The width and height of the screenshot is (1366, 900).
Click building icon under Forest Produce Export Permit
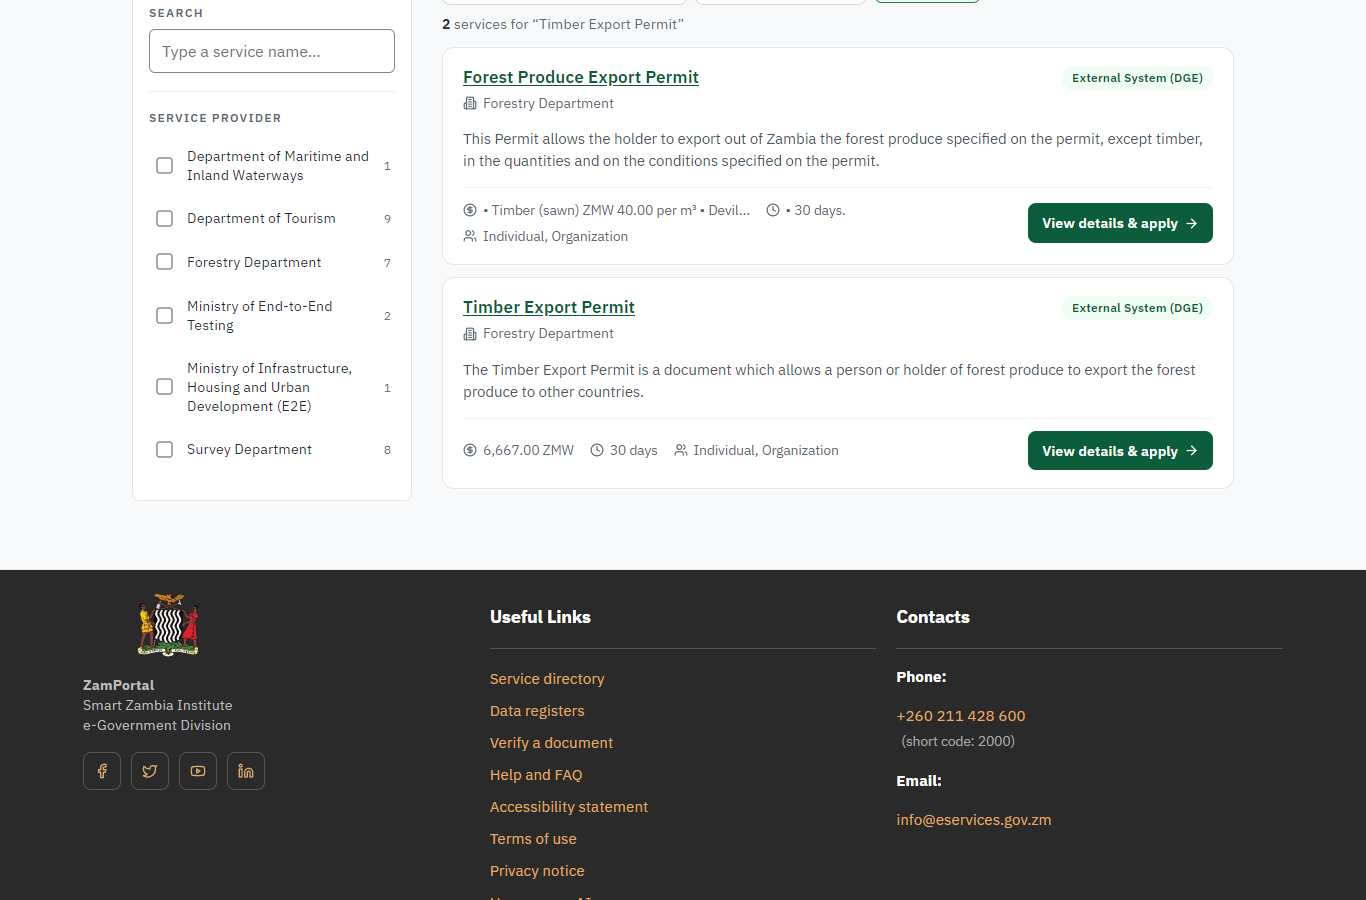(x=470, y=104)
